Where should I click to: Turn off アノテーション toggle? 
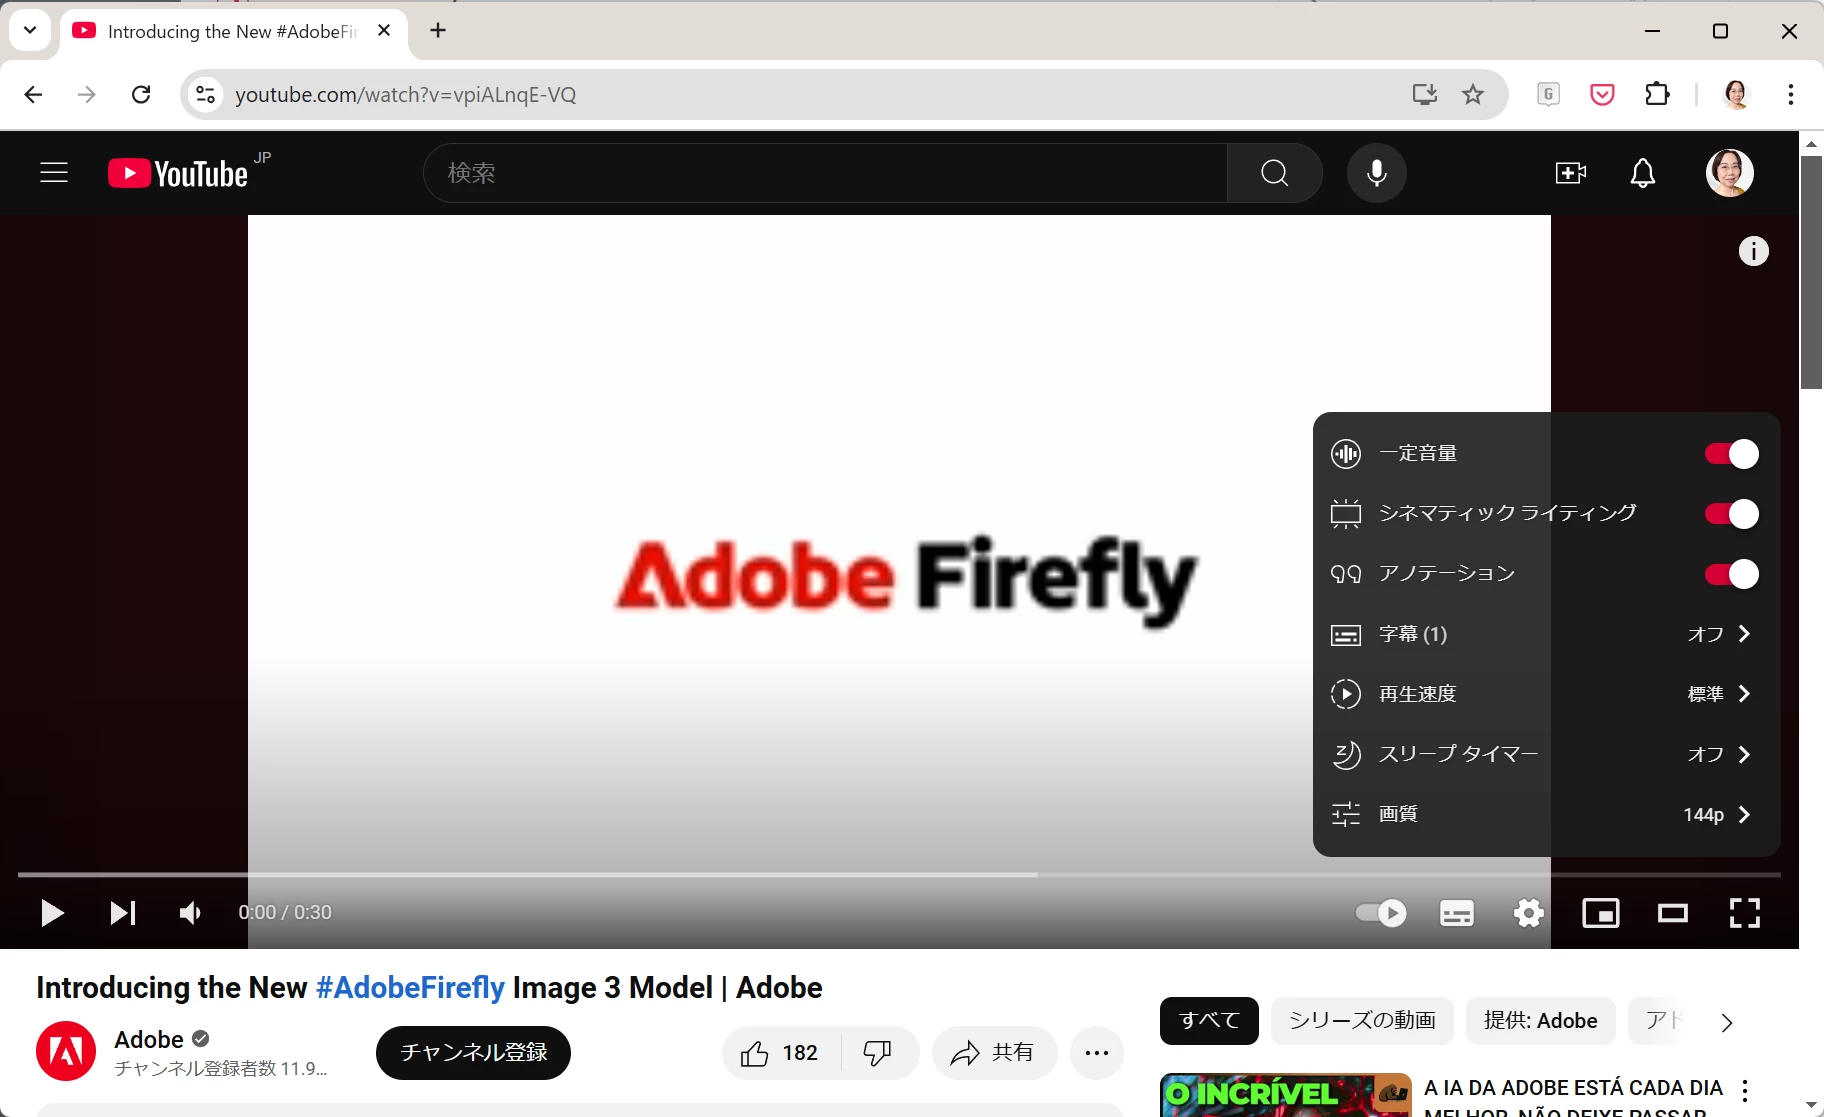click(1732, 574)
